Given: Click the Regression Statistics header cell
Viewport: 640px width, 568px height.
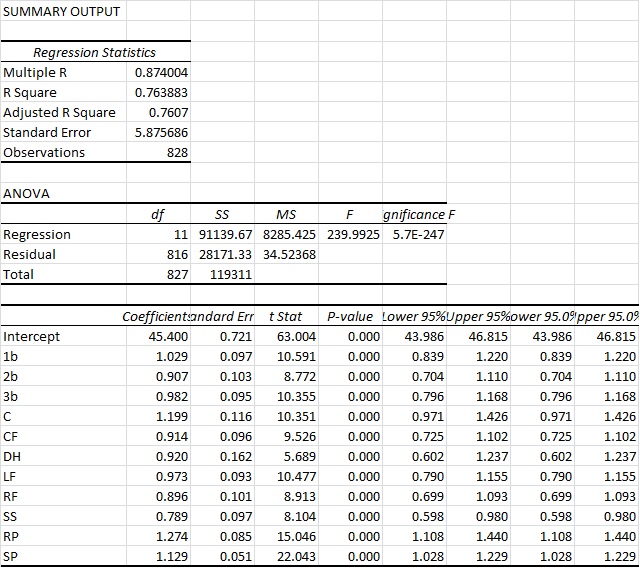Looking at the screenshot, I should [x=94, y=52].
